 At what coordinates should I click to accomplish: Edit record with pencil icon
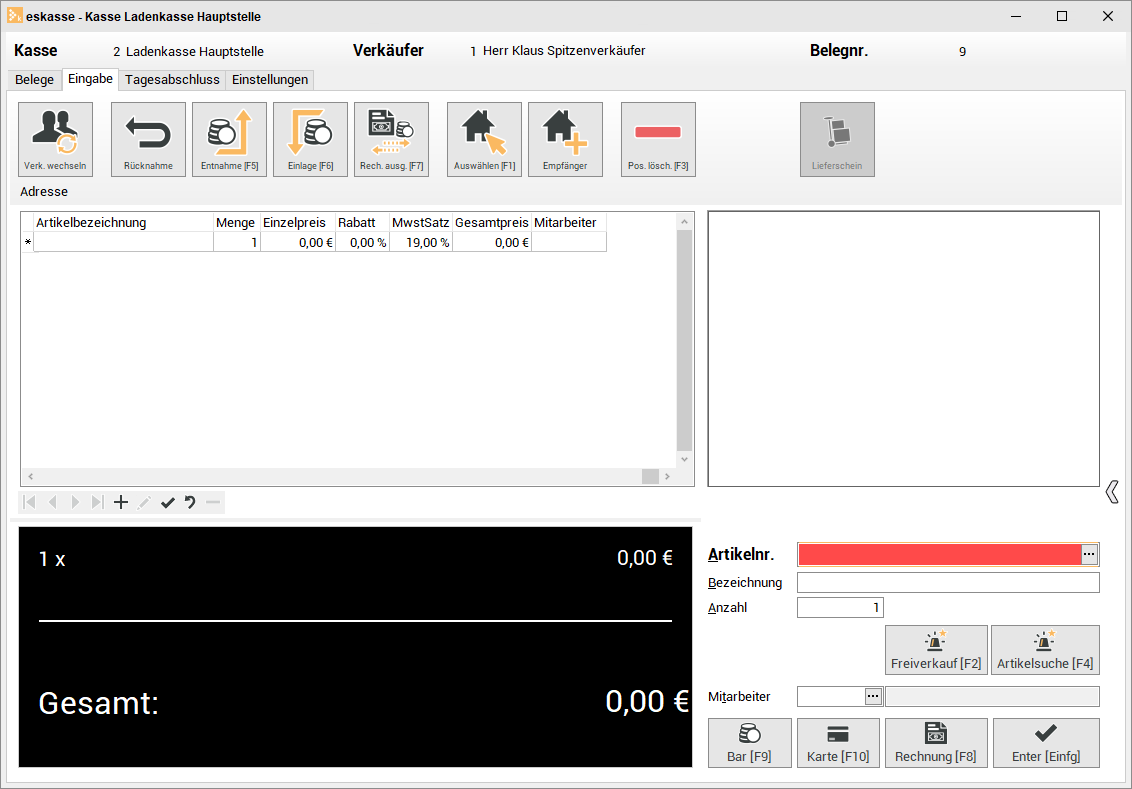[x=144, y=502]
